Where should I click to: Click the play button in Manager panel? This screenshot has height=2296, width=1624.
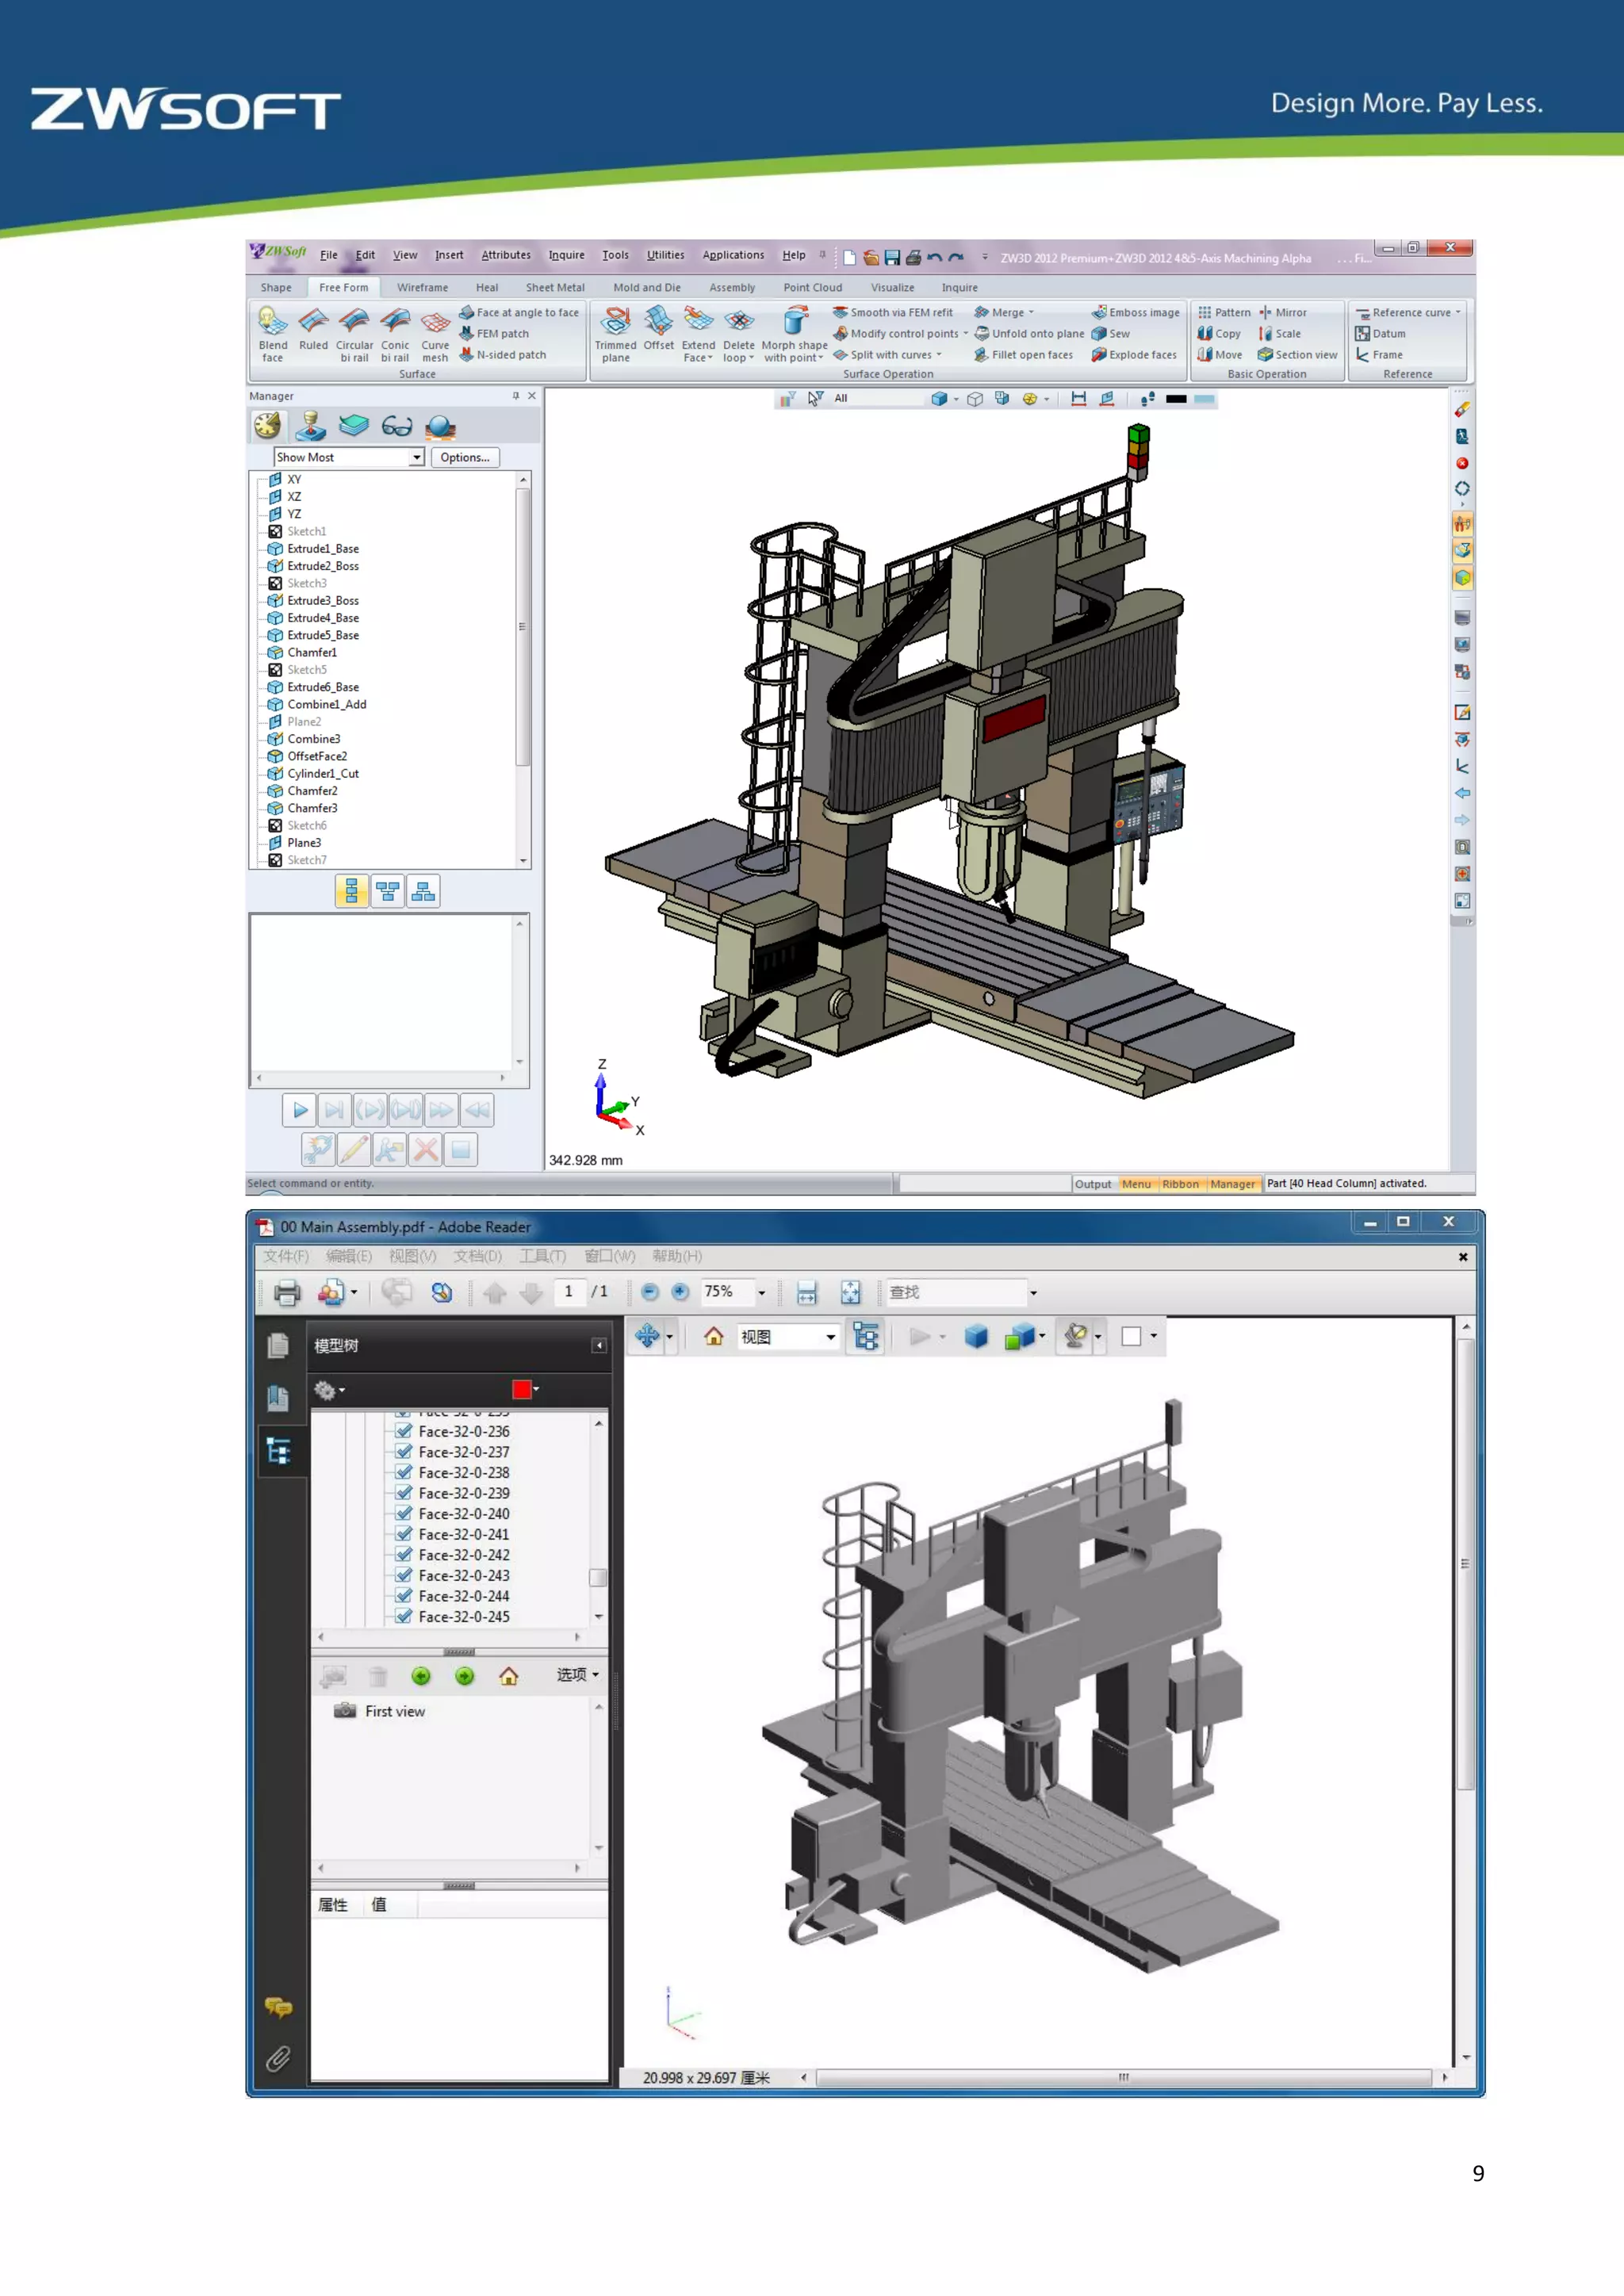pyautogui.click(x=299, y=1110)
